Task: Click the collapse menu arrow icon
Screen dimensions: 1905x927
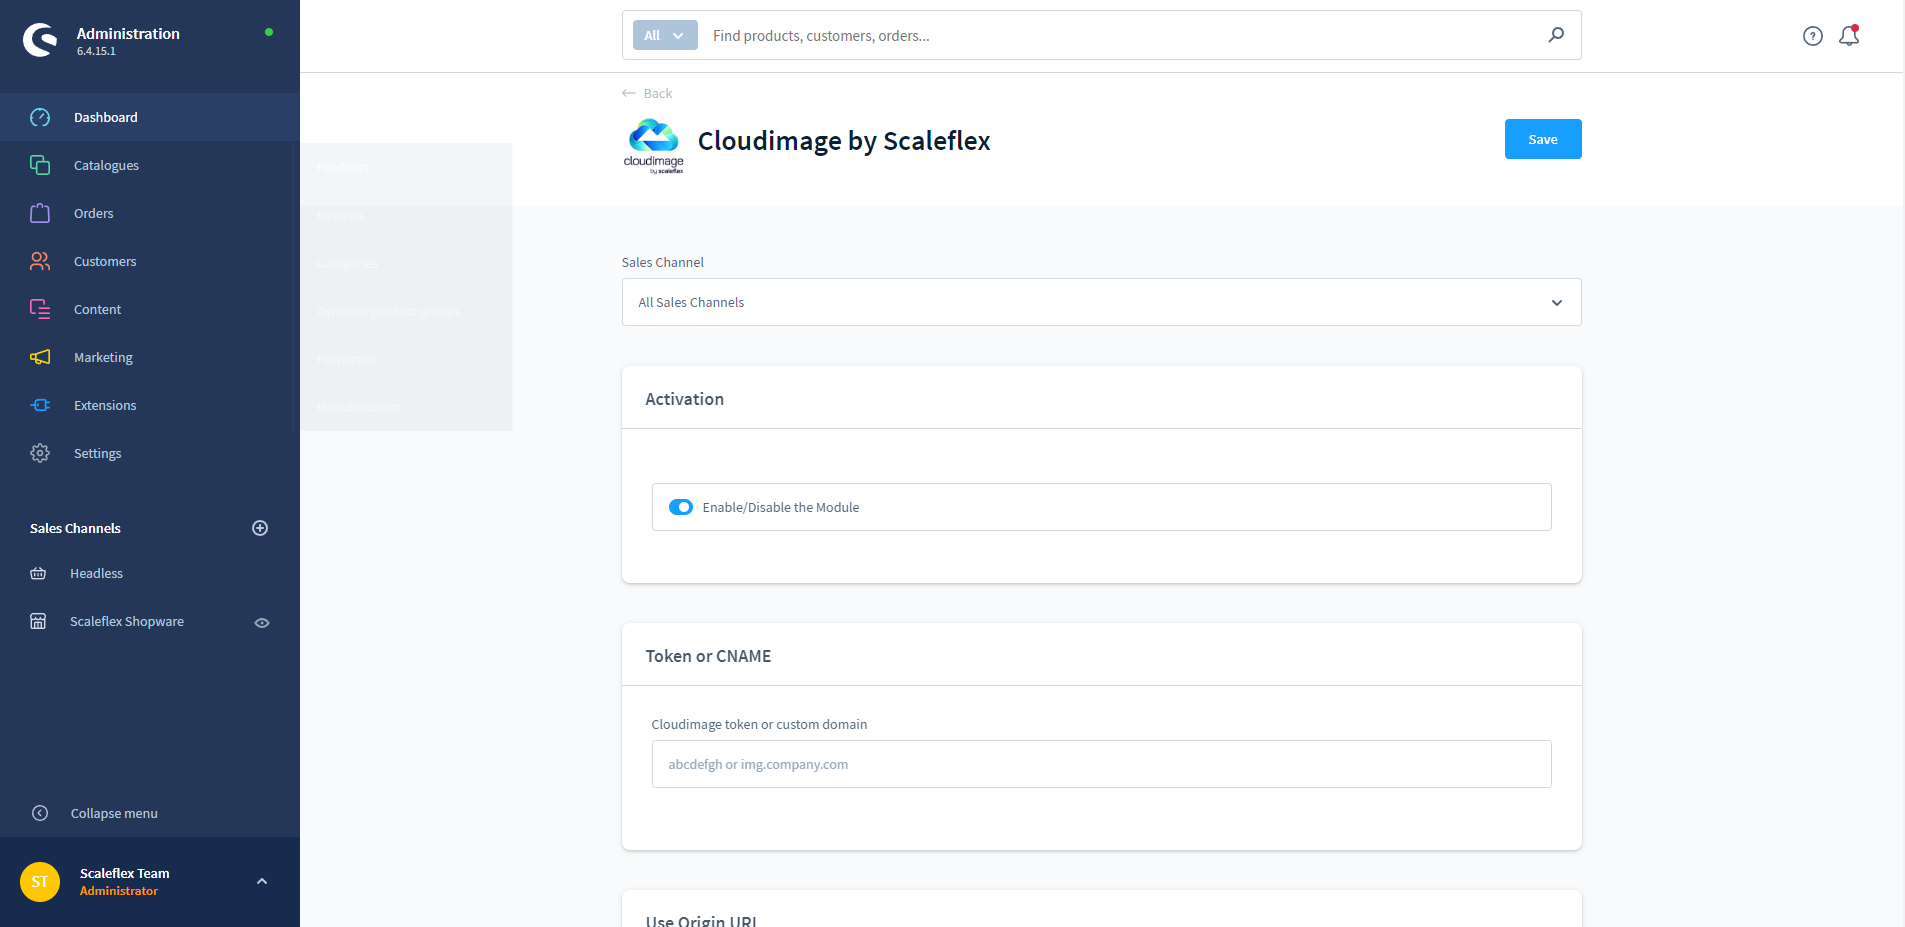Action: click(x=40, y=813)
